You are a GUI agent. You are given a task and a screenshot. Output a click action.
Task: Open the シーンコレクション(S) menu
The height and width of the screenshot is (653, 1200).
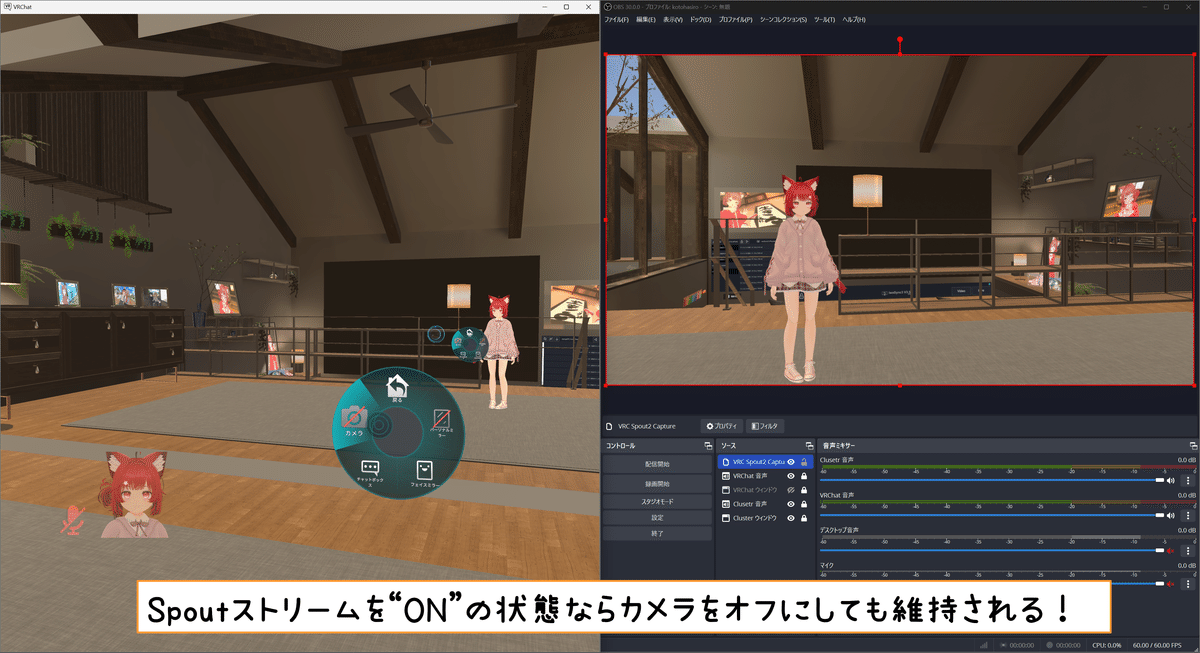(783, 19)
